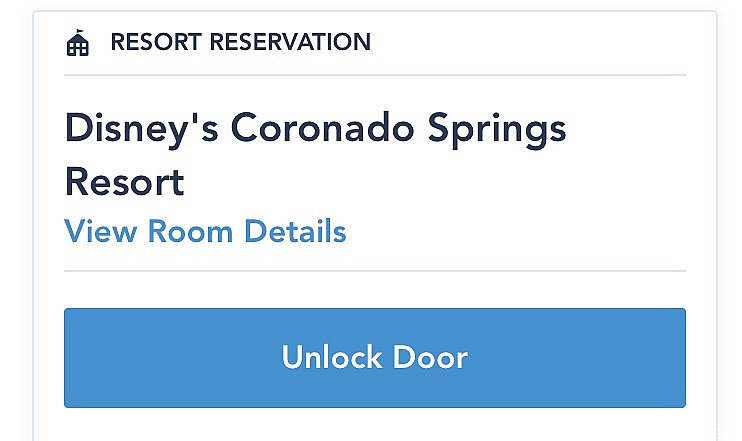
Task: Click Disney's Coronado Springs Resort title
Action: [315, 155]
